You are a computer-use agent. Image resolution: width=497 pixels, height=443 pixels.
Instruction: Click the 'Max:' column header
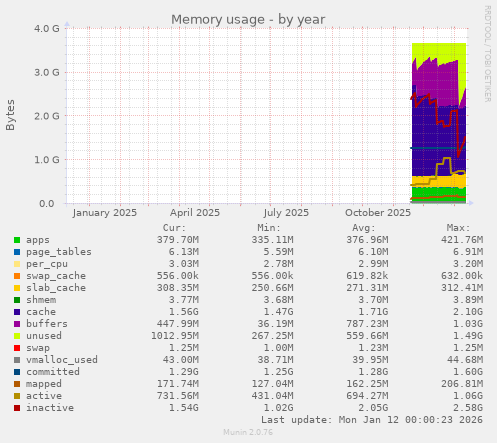(458, 228)
